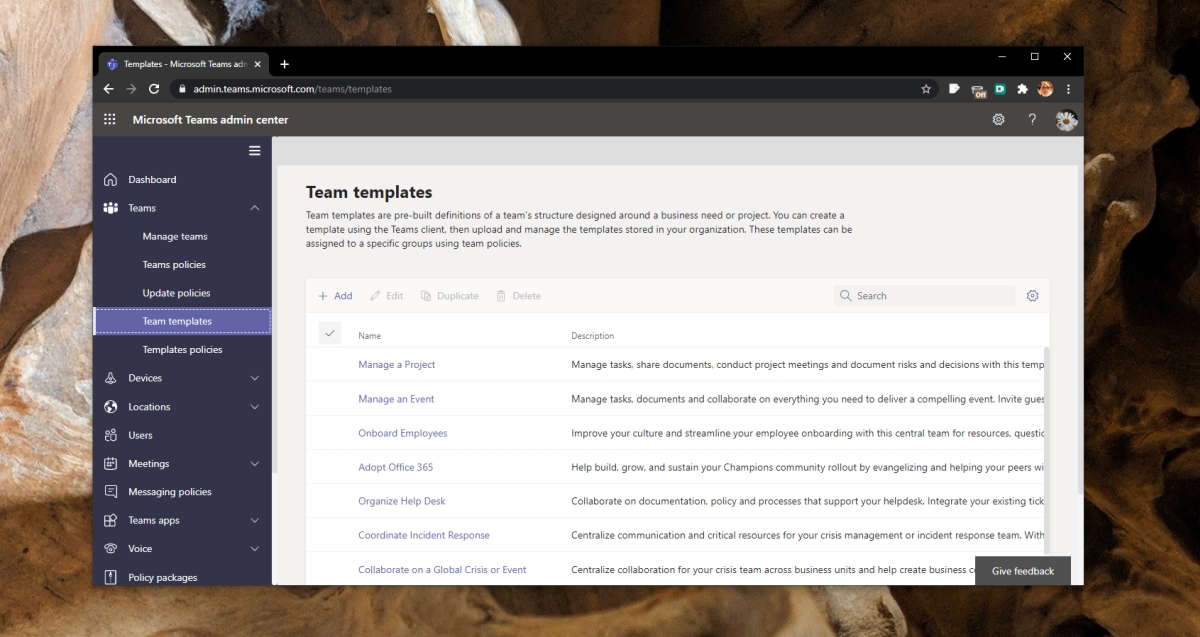Image resolution: width=1200 pixels, height=637 pixels.
Task: Open the Chrome extensions puzzle icon
Action: coord(1022,89)
